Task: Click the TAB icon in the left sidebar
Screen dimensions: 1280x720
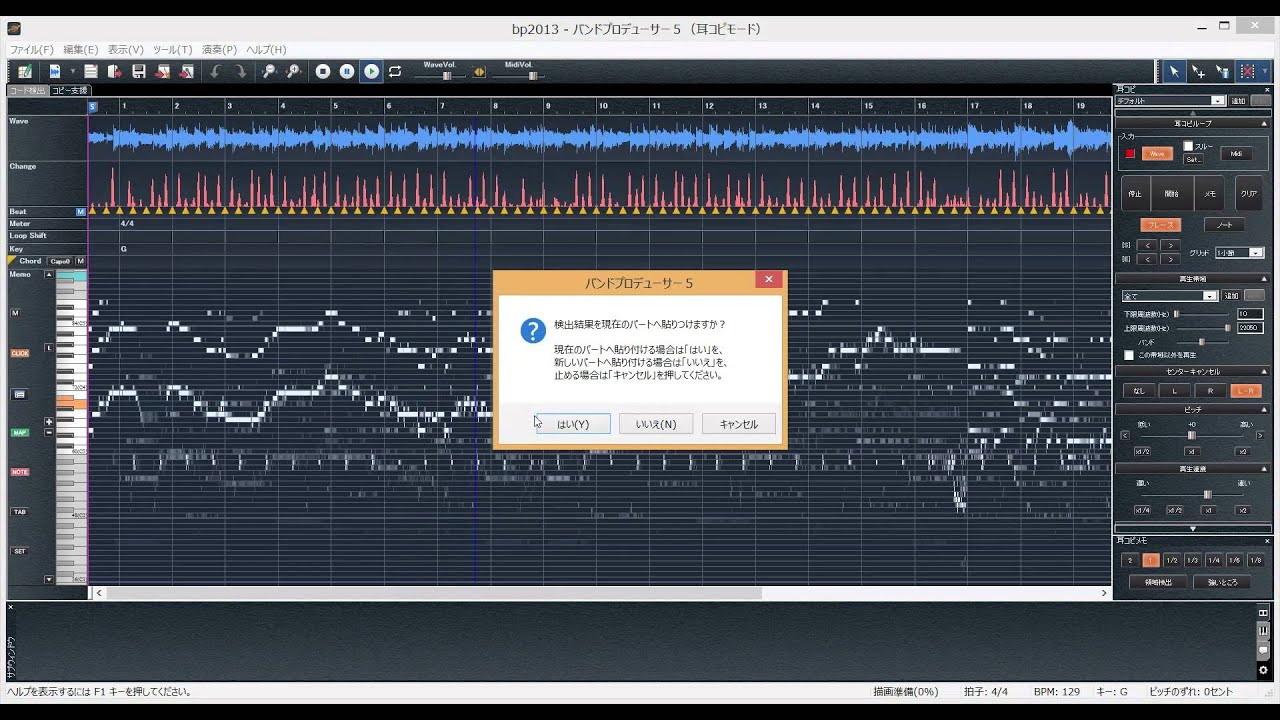Action: click(x=20, y=511)
